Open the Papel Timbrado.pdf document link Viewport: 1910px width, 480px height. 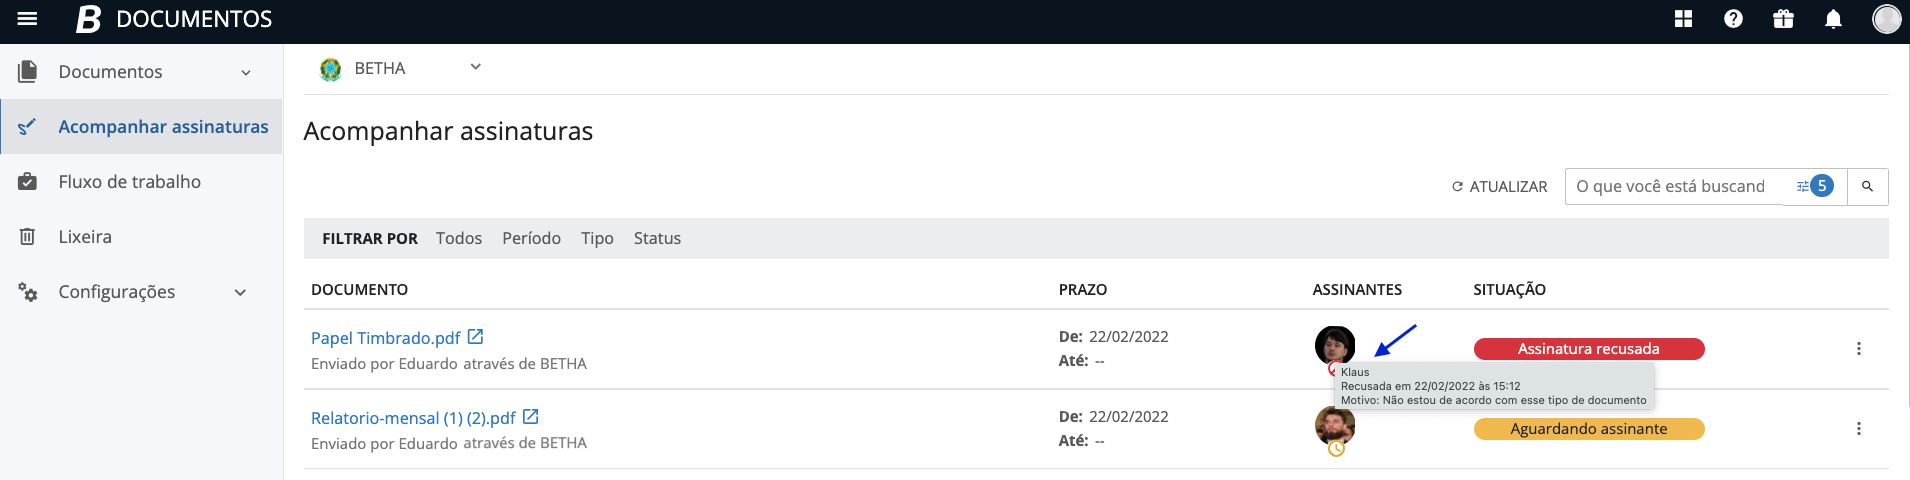coord(385,338)
